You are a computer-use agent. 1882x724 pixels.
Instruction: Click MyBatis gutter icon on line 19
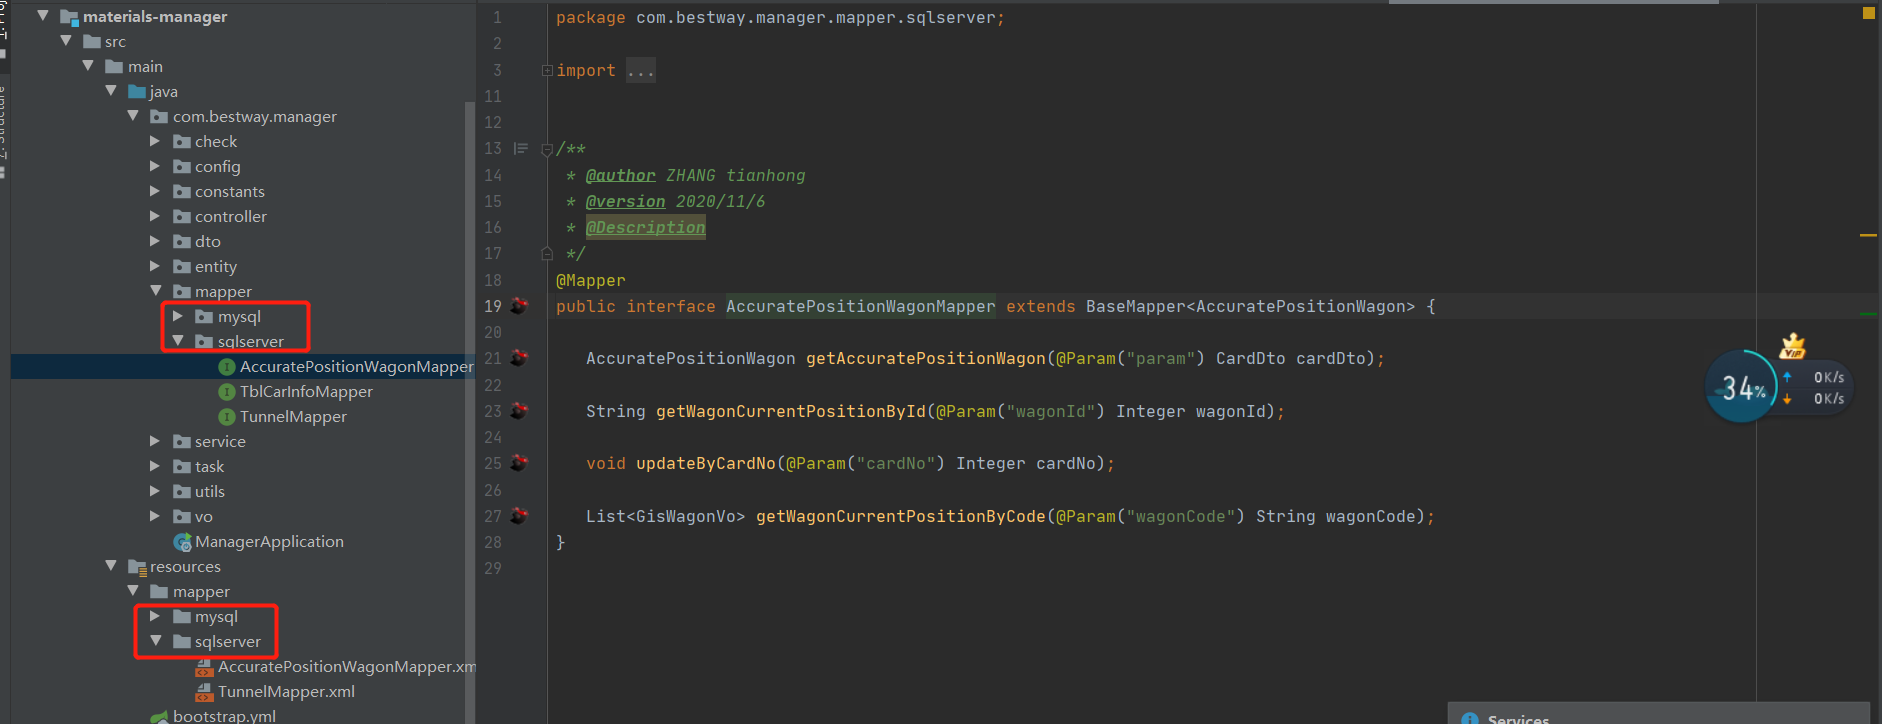pos(519,306)
